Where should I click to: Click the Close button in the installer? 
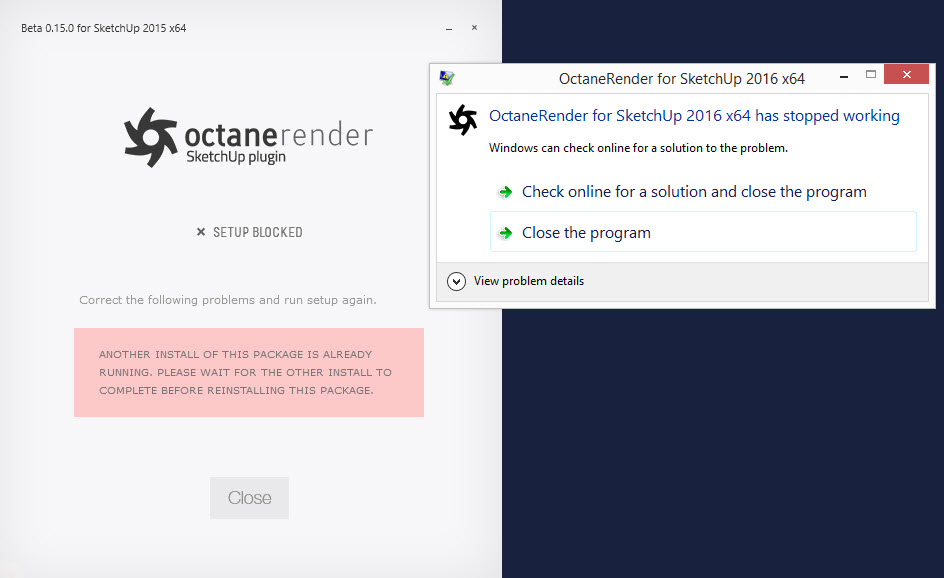[x=249, y=498]
